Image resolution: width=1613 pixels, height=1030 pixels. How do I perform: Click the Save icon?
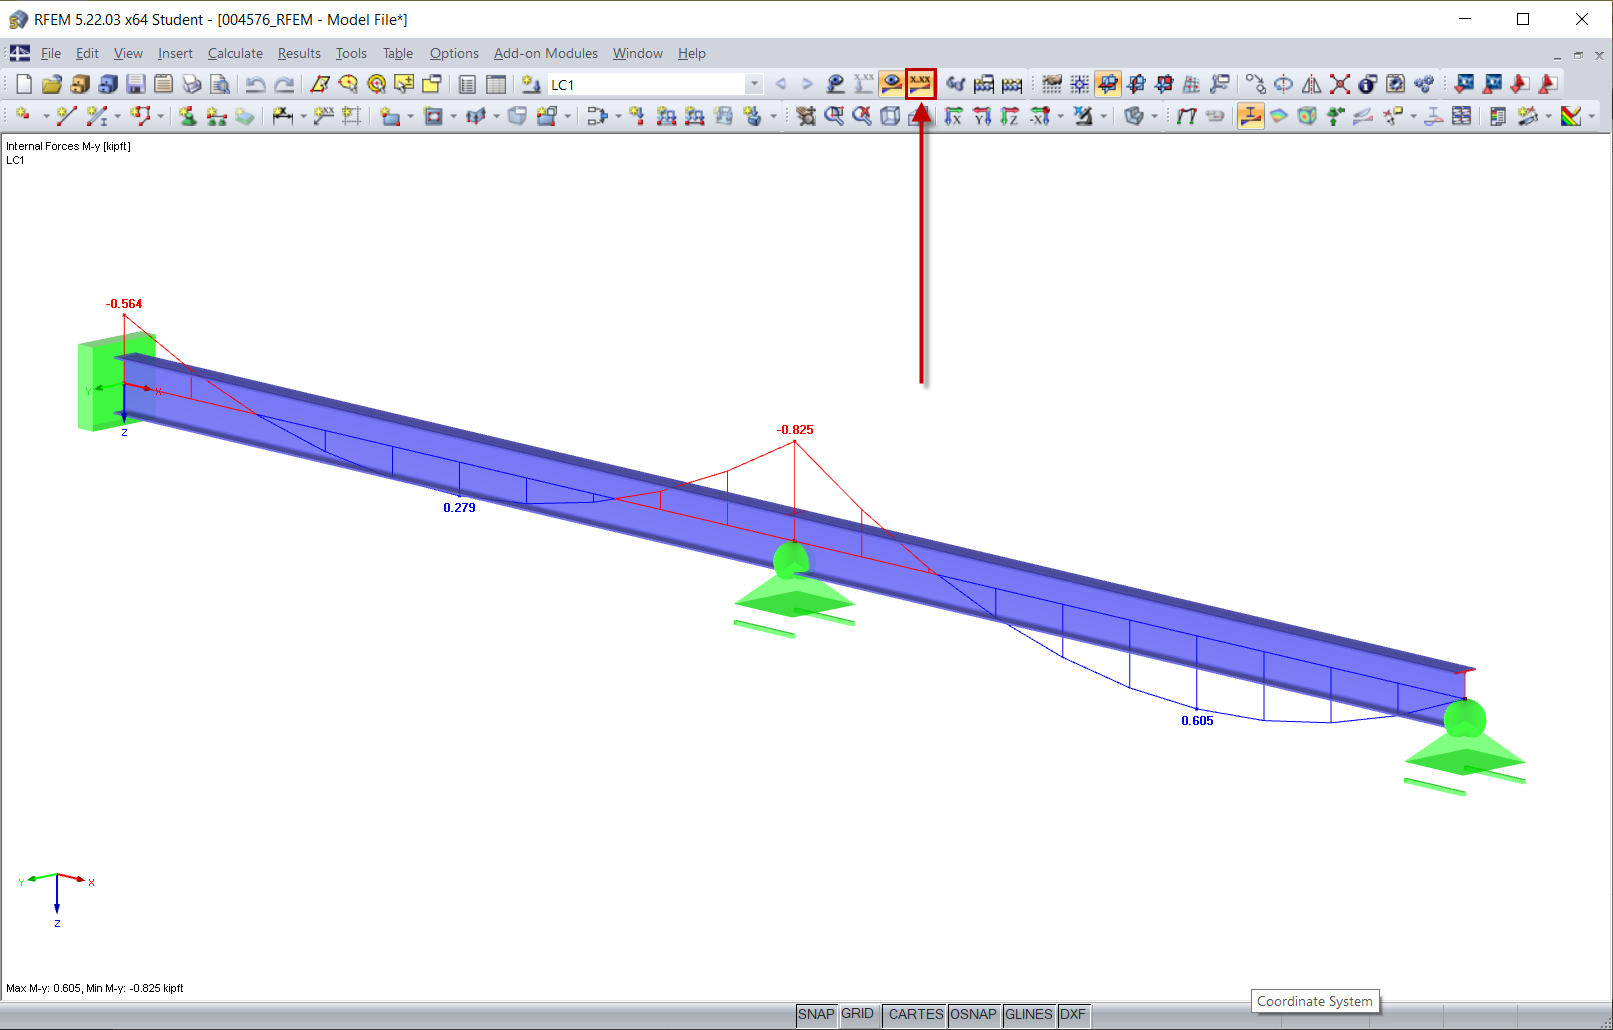click(x=135, y=84)
